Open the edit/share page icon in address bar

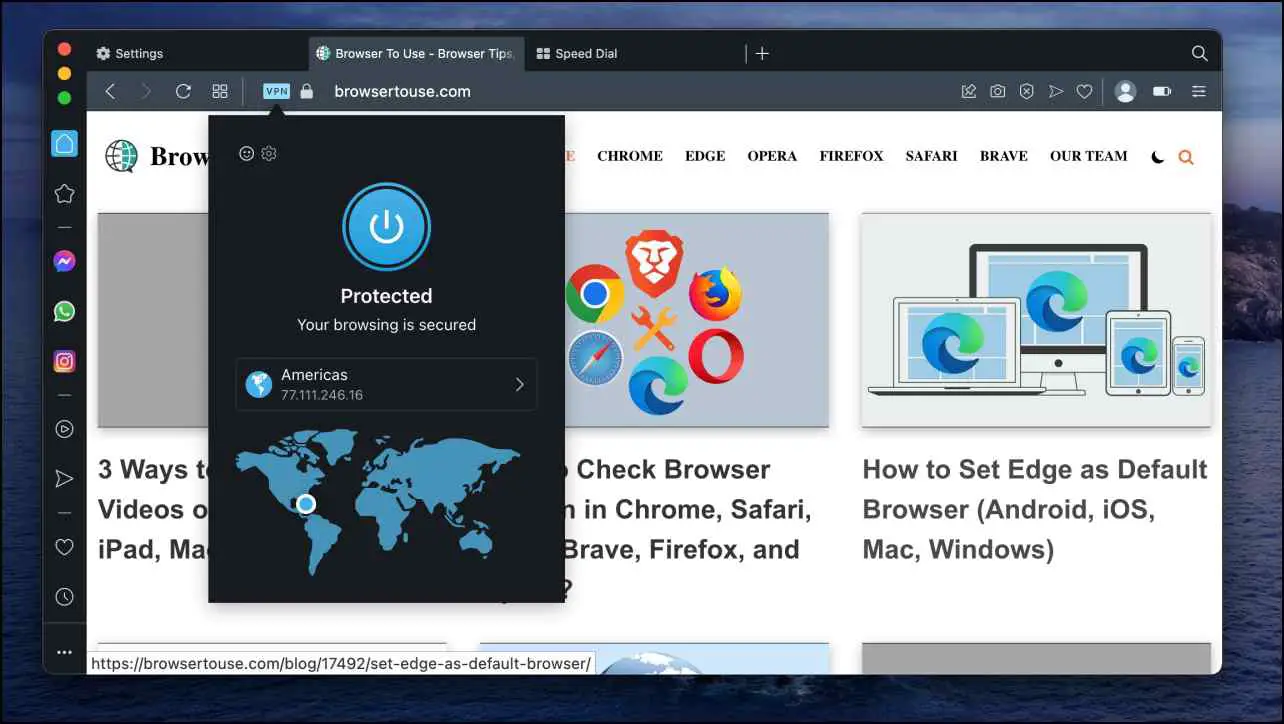[x=968, y=91]
